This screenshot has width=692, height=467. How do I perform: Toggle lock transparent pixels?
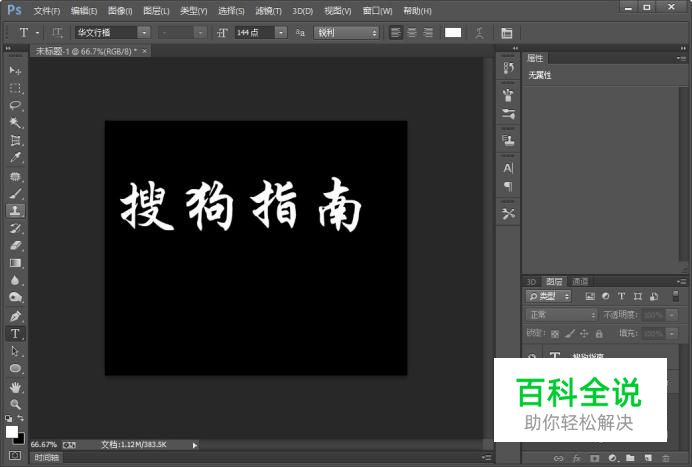tap(555, 334)
